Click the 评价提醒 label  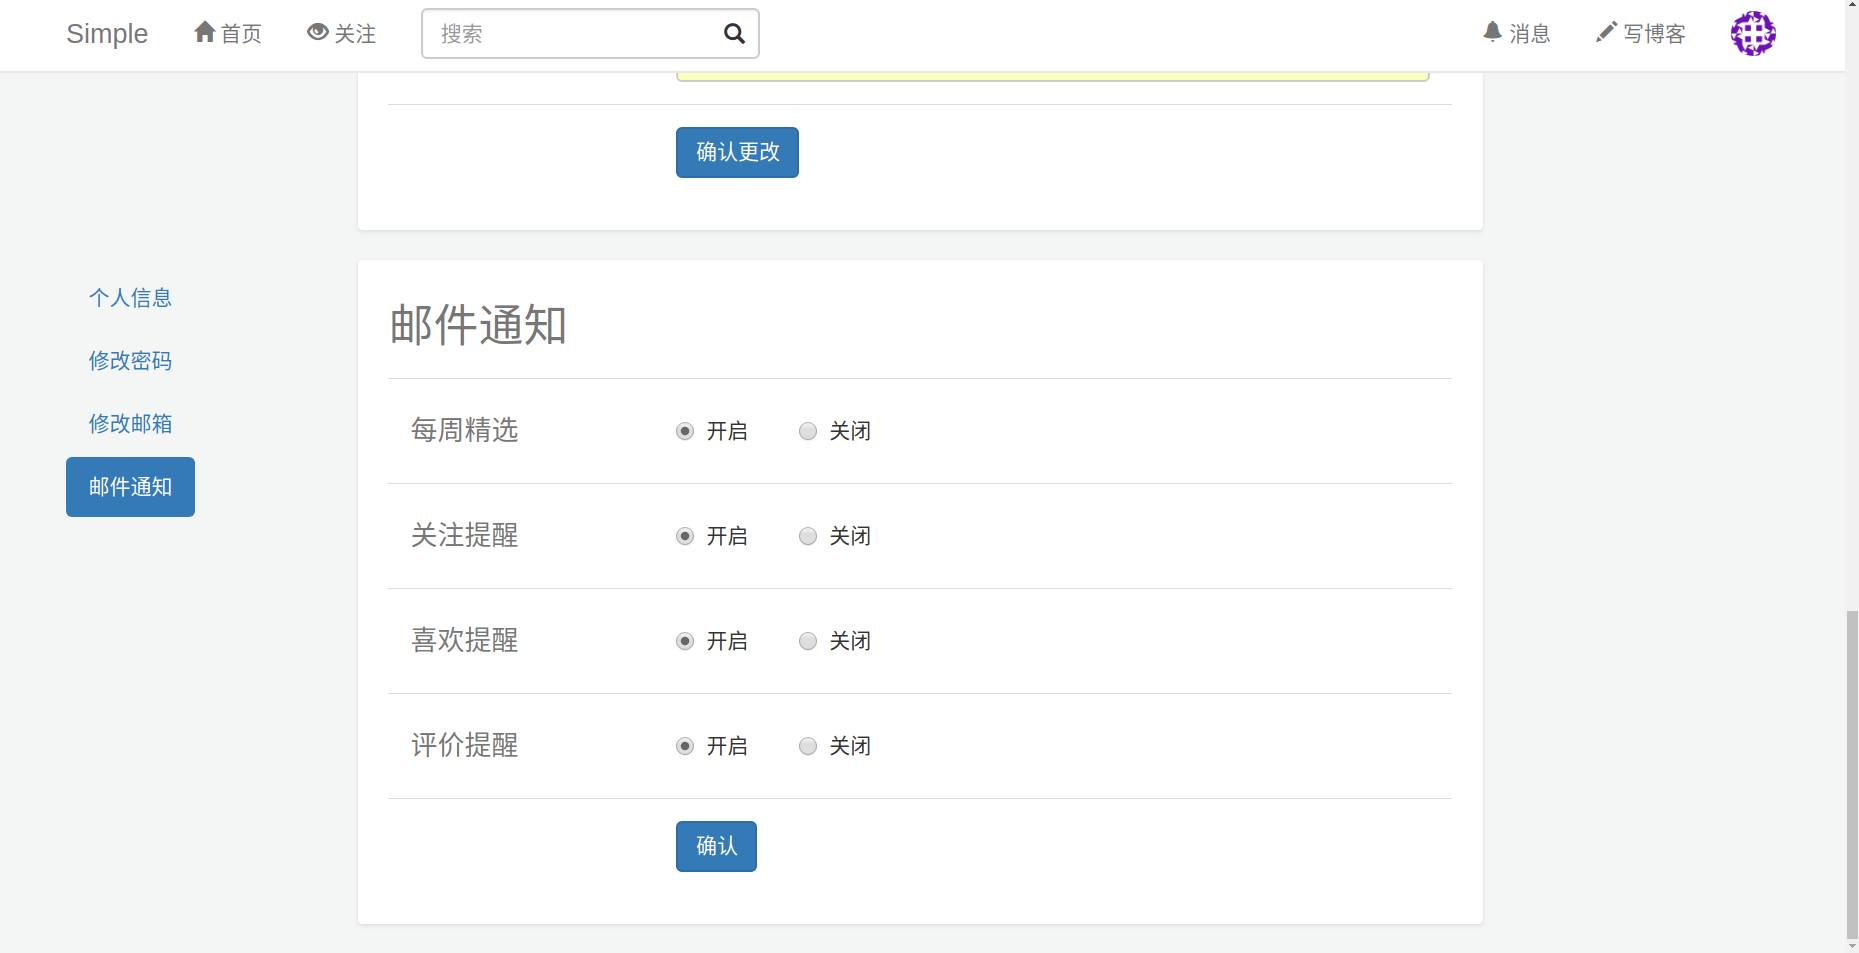pyautogui.click(x=464, y=745)
